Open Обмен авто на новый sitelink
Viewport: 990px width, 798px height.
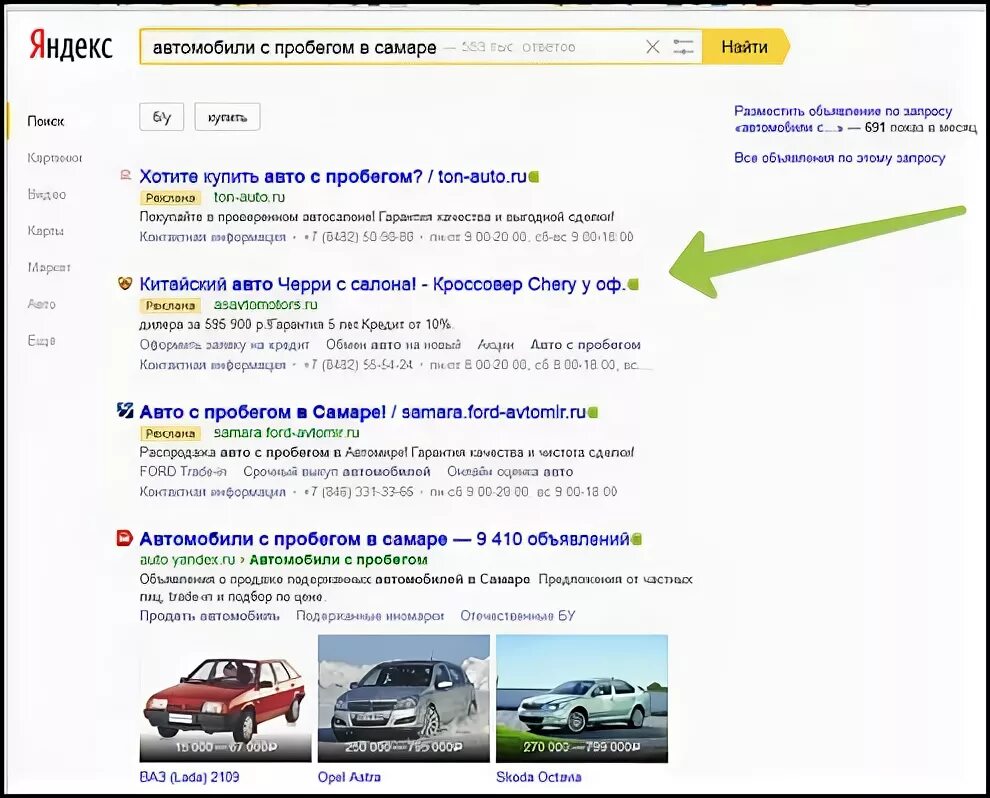click(x=393, y=345)
